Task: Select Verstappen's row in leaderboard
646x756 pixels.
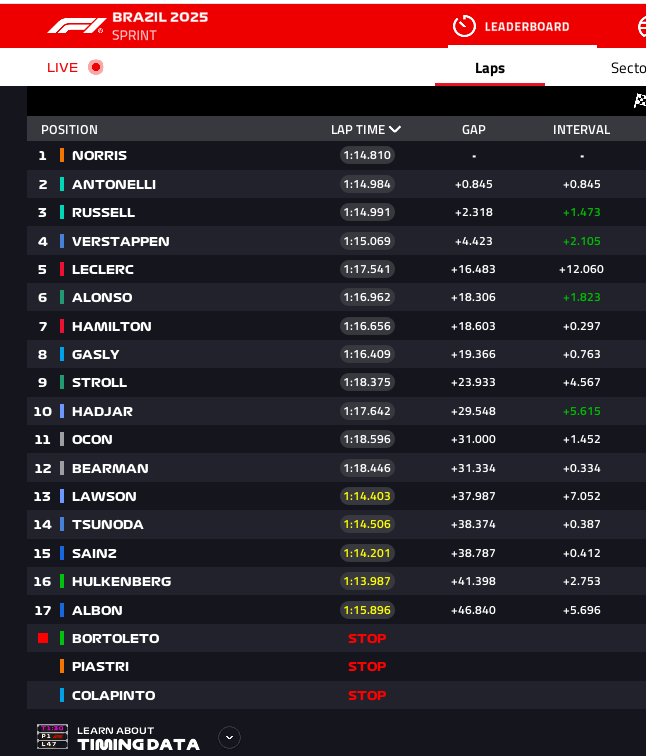Action: click(120, 241)
